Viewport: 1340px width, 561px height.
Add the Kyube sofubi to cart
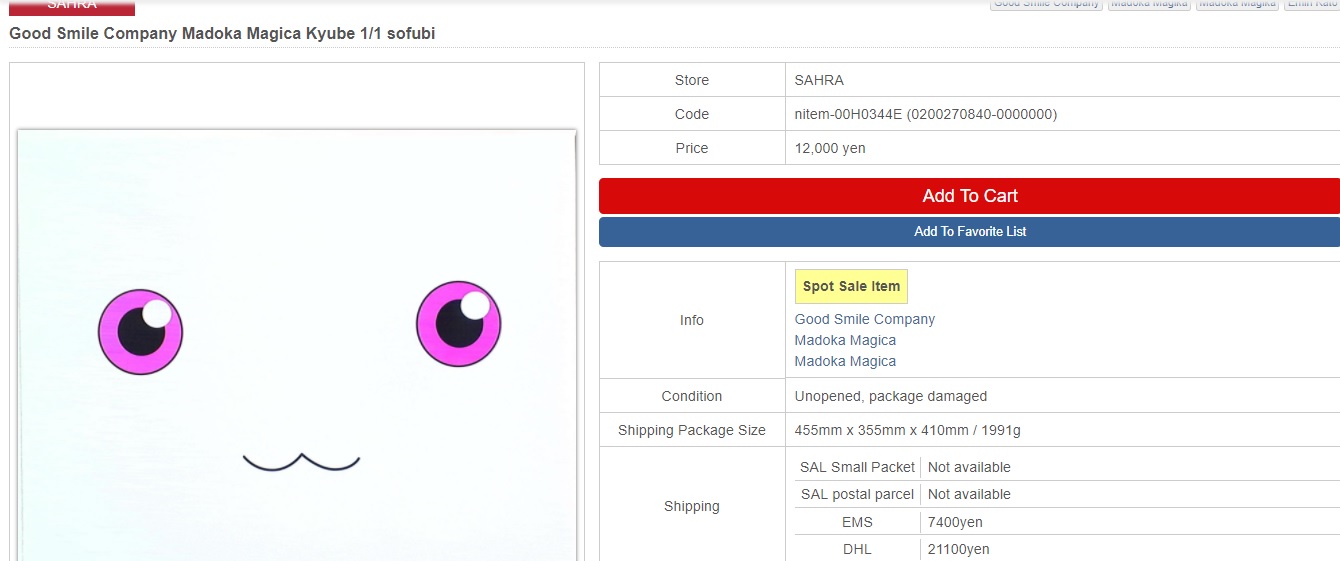(969, 196)
